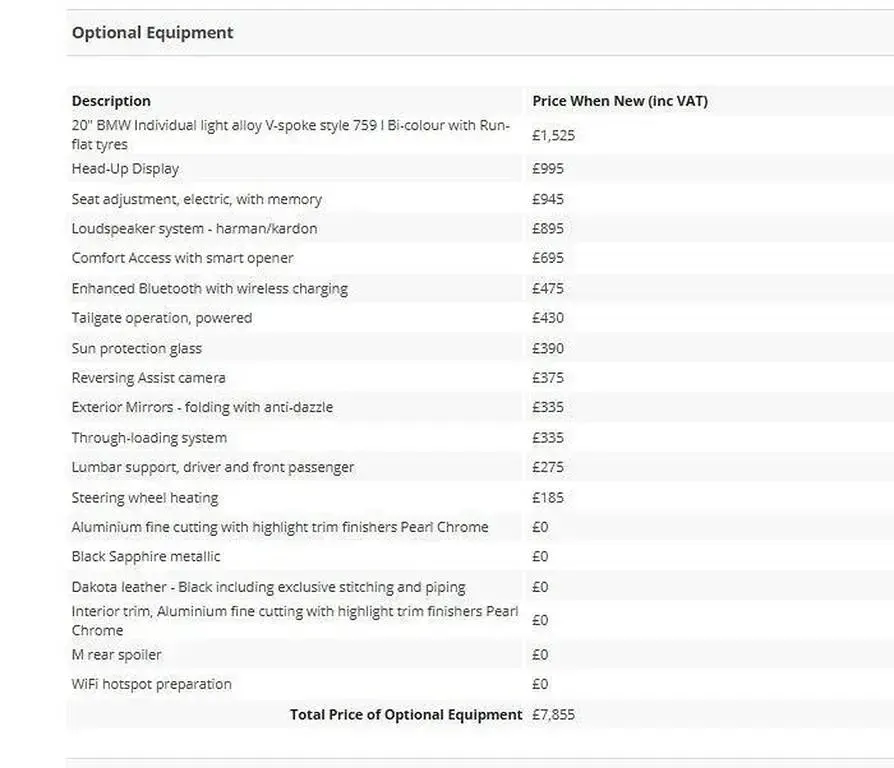Viewport: 894px width, 768px height.
Task: Click Comfort Access with smart opener
Action: (x=182, y=258)
